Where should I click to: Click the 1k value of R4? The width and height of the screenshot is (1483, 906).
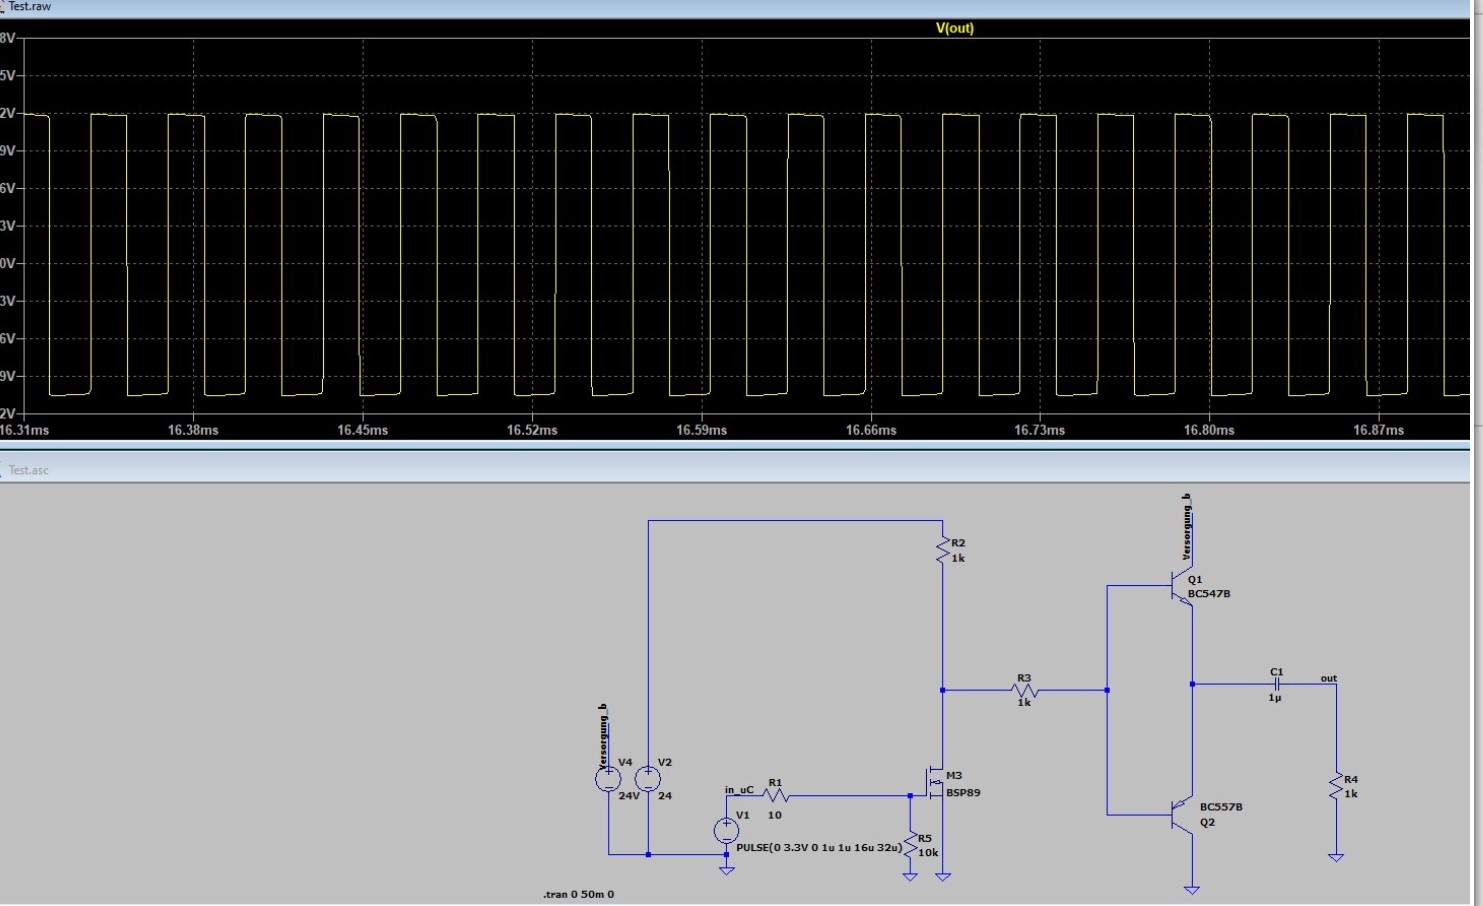1351,794
